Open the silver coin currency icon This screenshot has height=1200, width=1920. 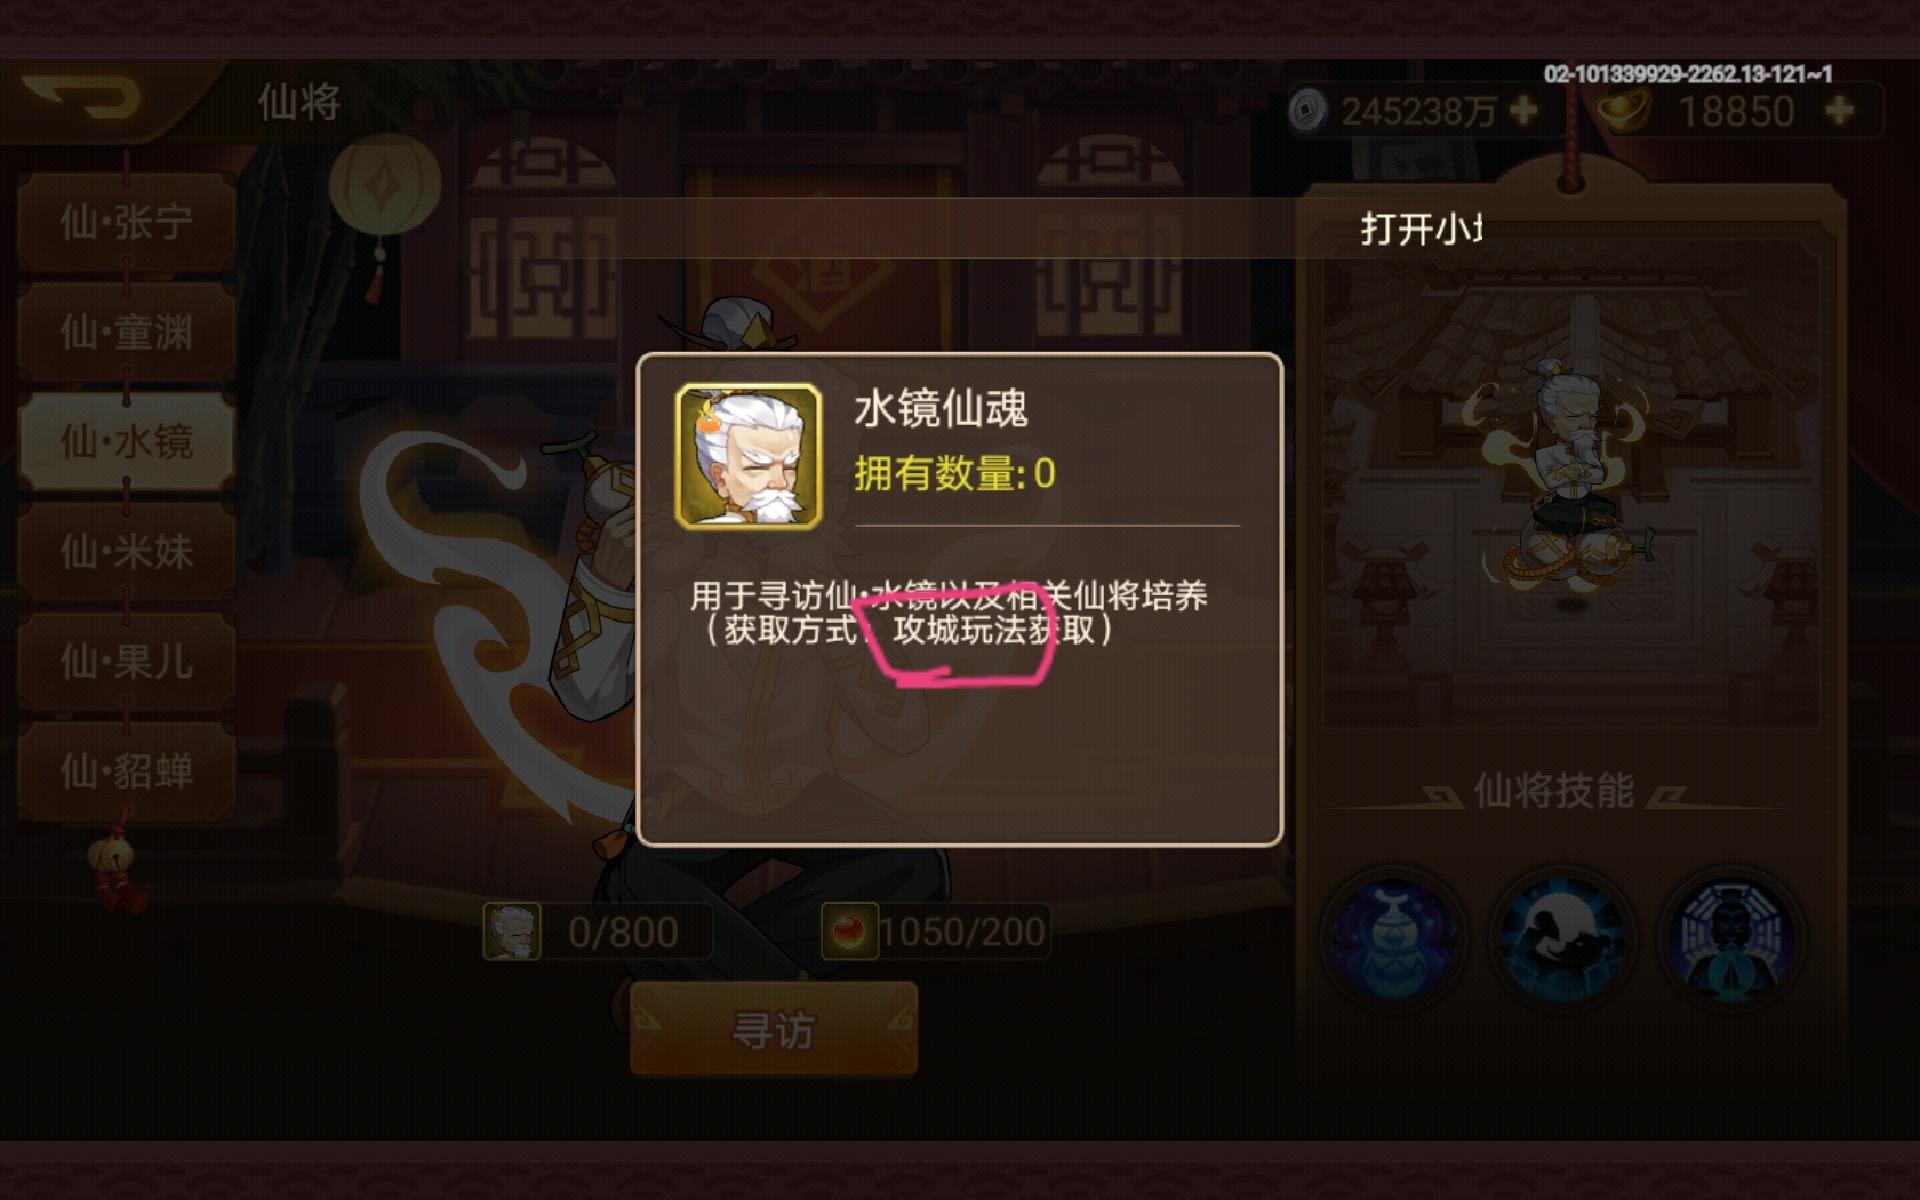(1307, 110)
